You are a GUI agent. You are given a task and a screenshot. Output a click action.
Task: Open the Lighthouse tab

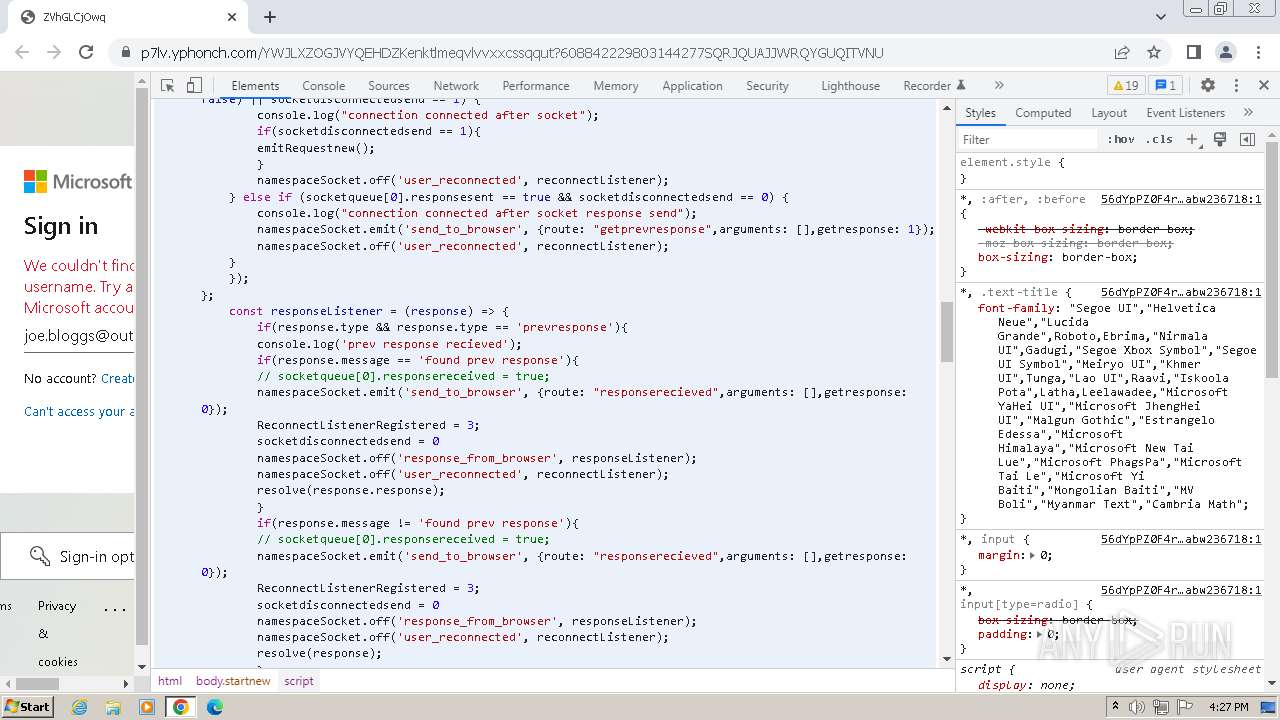point(851,86)
